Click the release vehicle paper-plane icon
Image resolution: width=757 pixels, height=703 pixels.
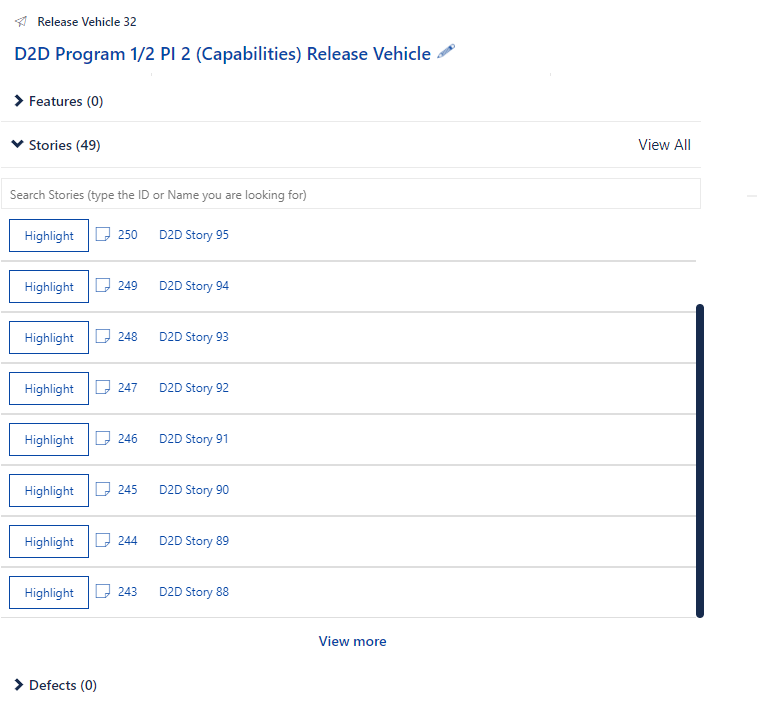(x=21, y=21)
